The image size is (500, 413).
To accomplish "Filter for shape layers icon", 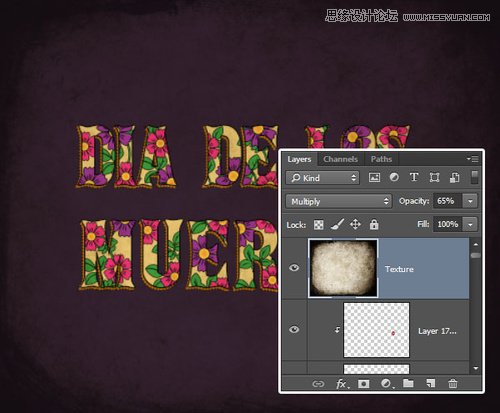I will click(434, 177).
